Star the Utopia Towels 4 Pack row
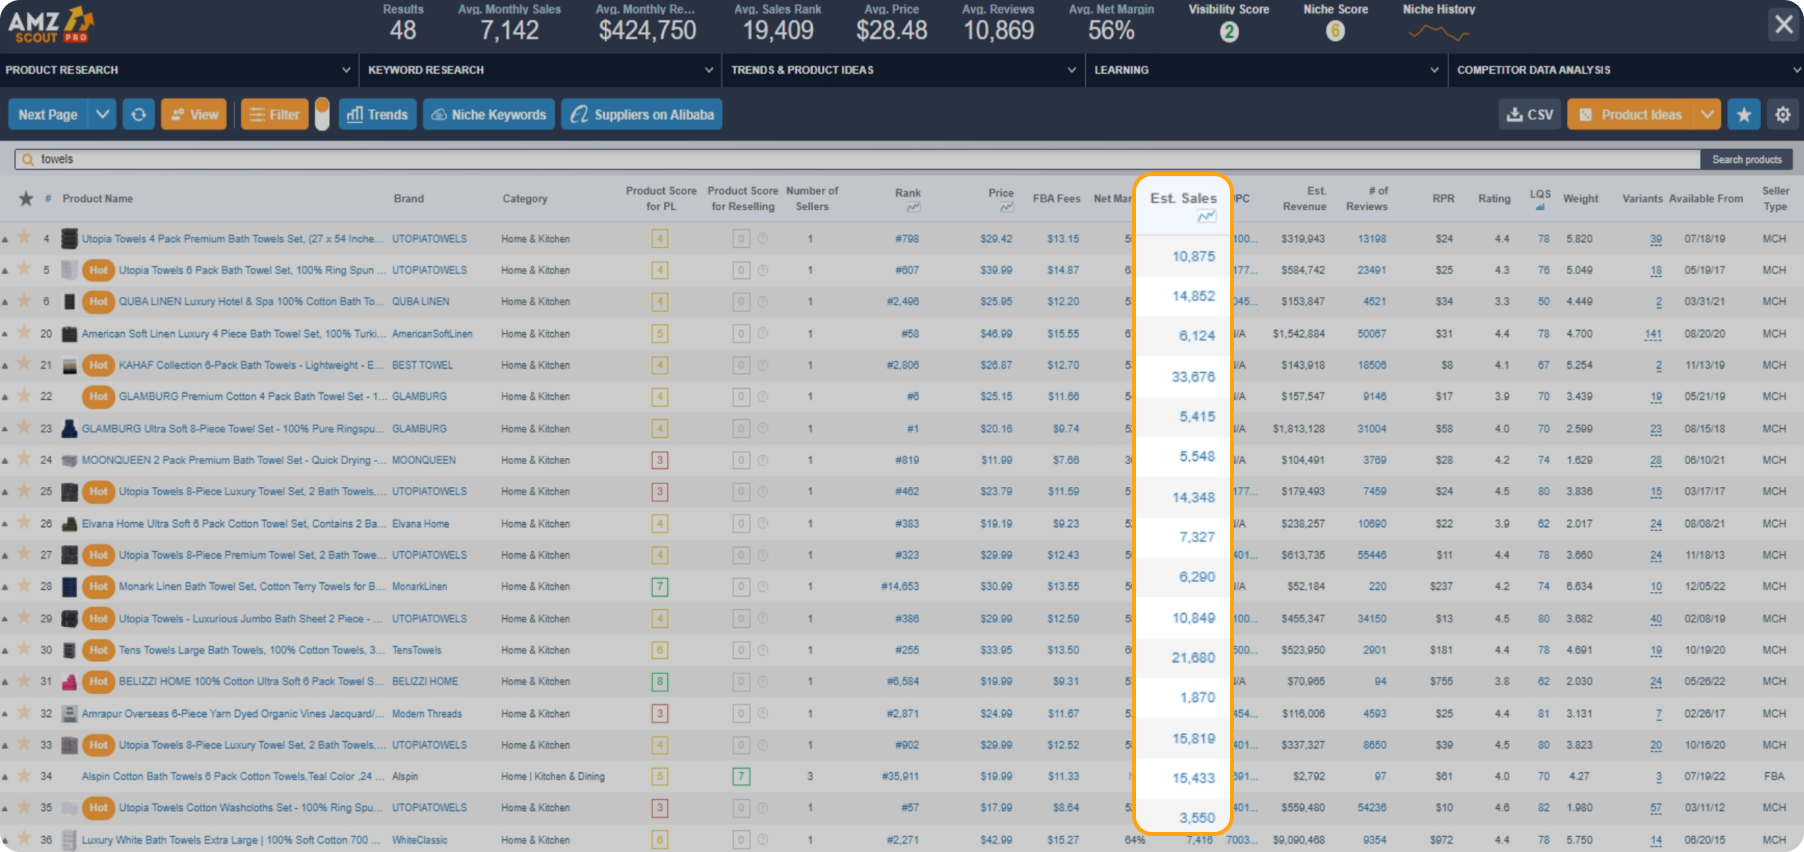This screenshot has width=1804, height=852. pos(24,238)
